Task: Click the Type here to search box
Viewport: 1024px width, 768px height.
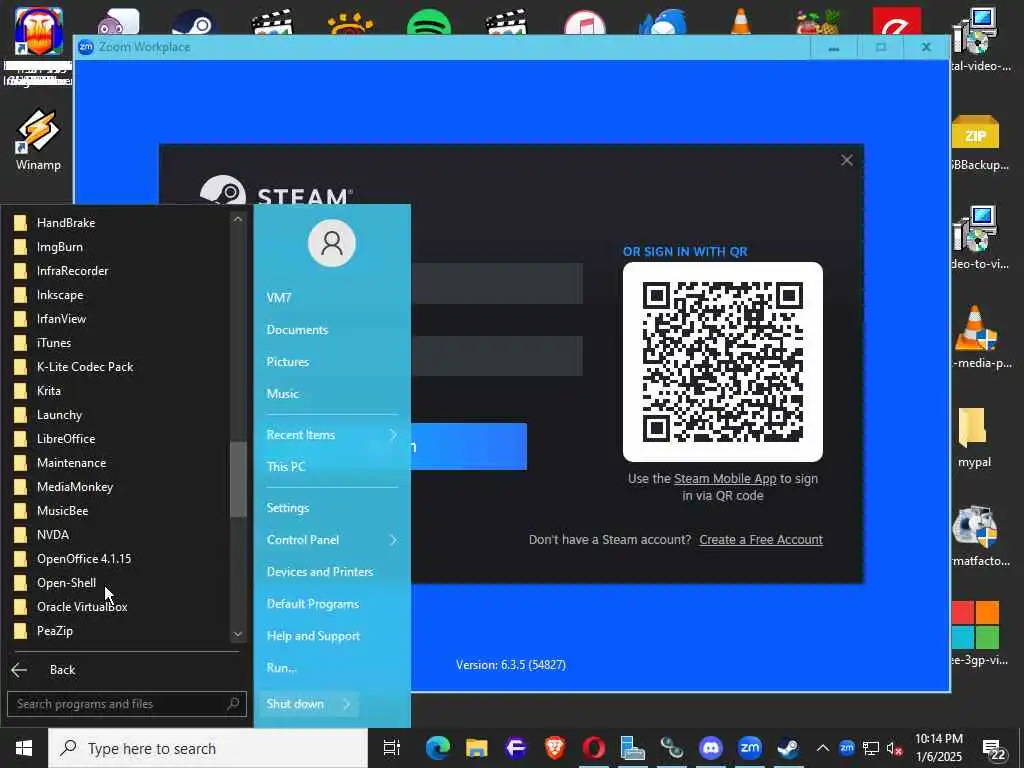Action: coord(208,748)
